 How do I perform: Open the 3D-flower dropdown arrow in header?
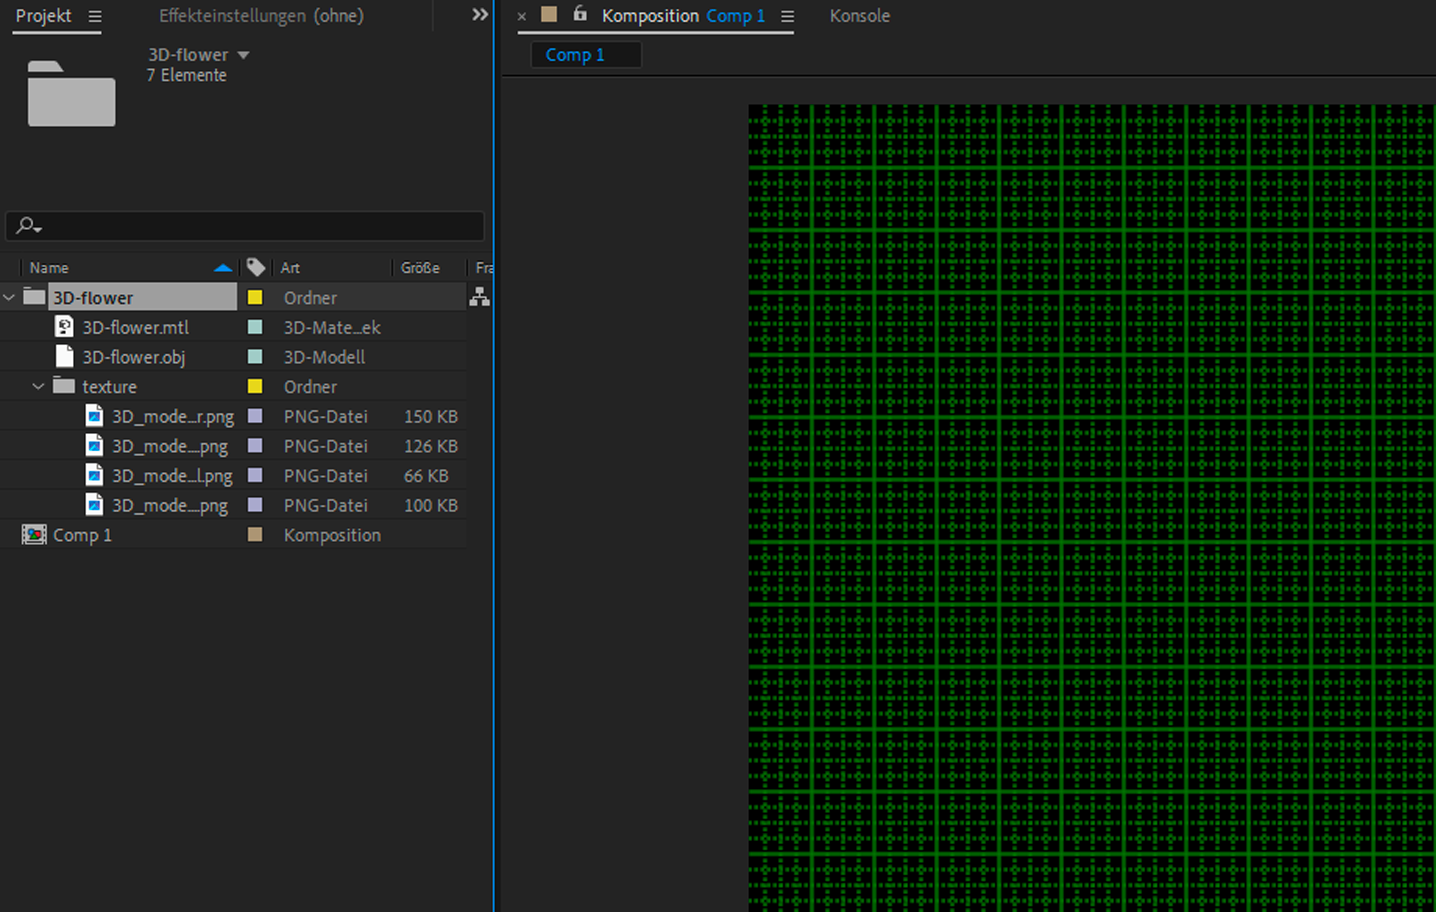point(243,55)
